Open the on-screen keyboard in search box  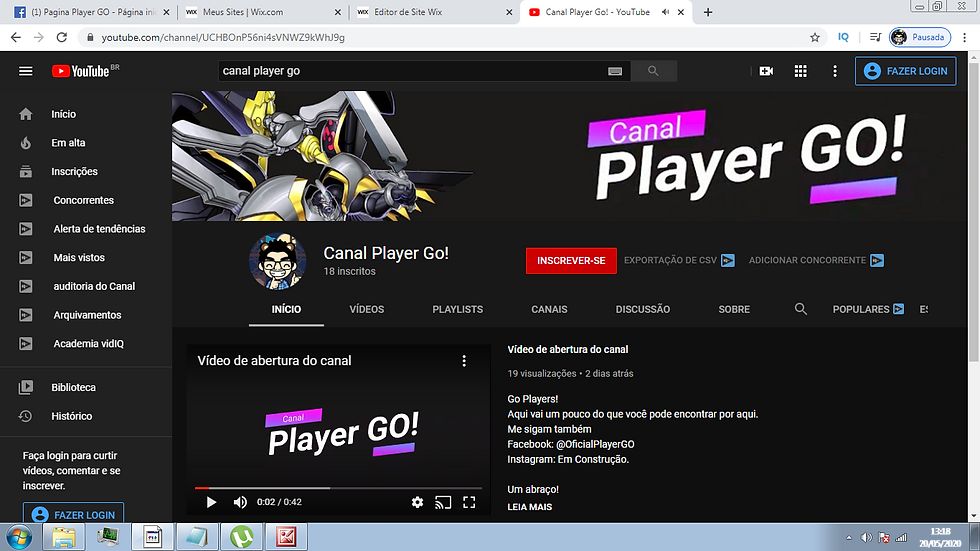pyautogui.click(x=615, y=71)
